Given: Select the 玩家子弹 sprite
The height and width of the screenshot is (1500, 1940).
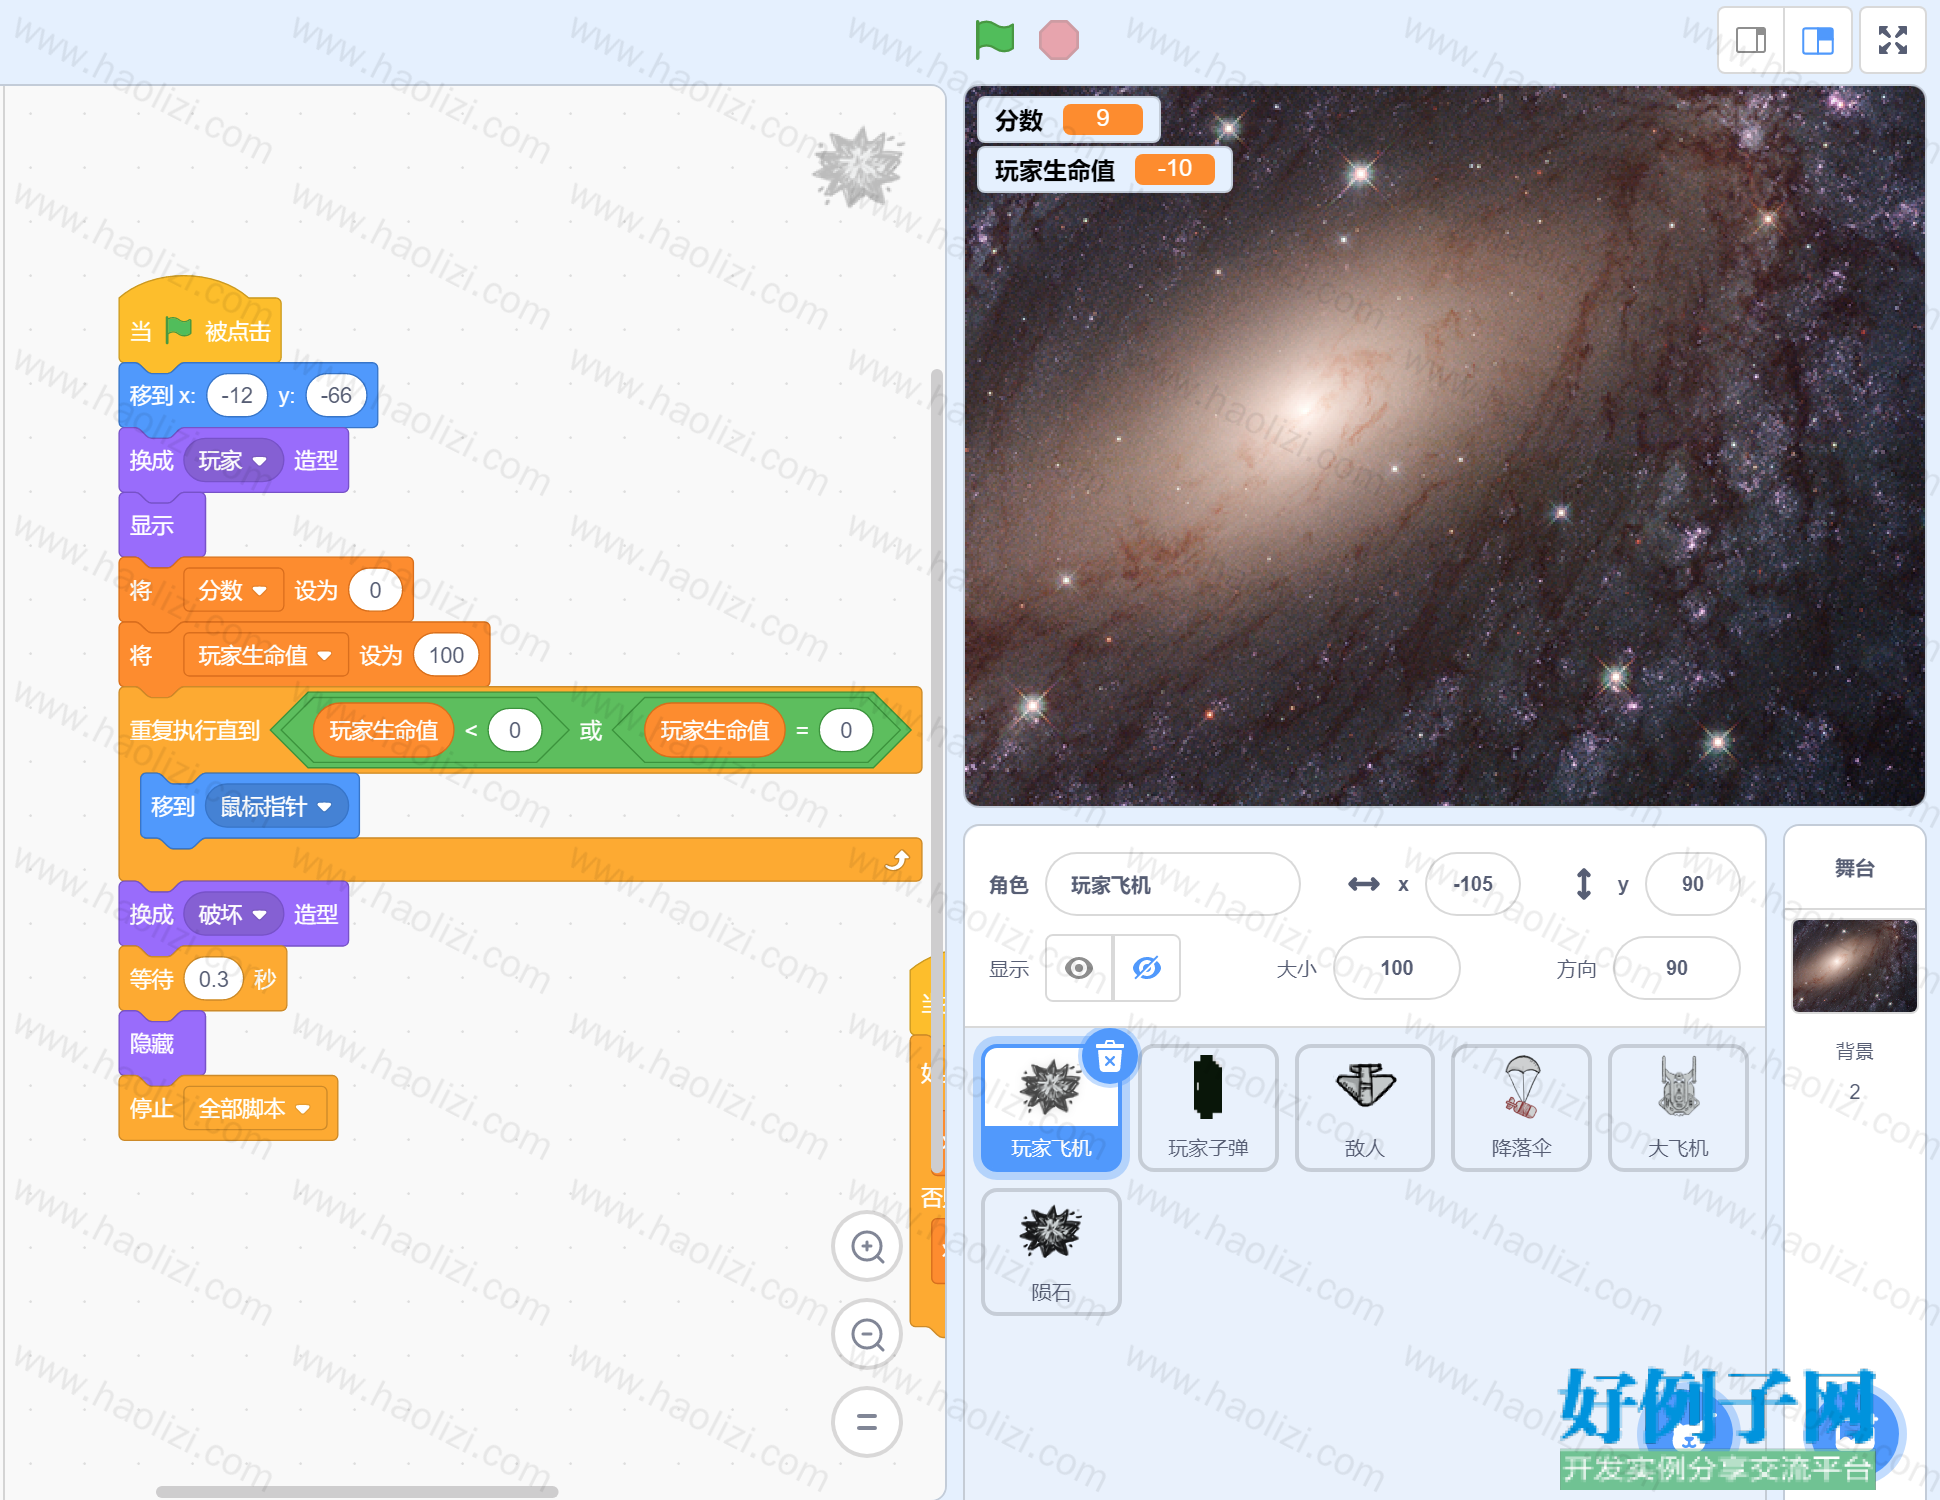Looking at the screenshot, I should click(x=1208, y=1108).
